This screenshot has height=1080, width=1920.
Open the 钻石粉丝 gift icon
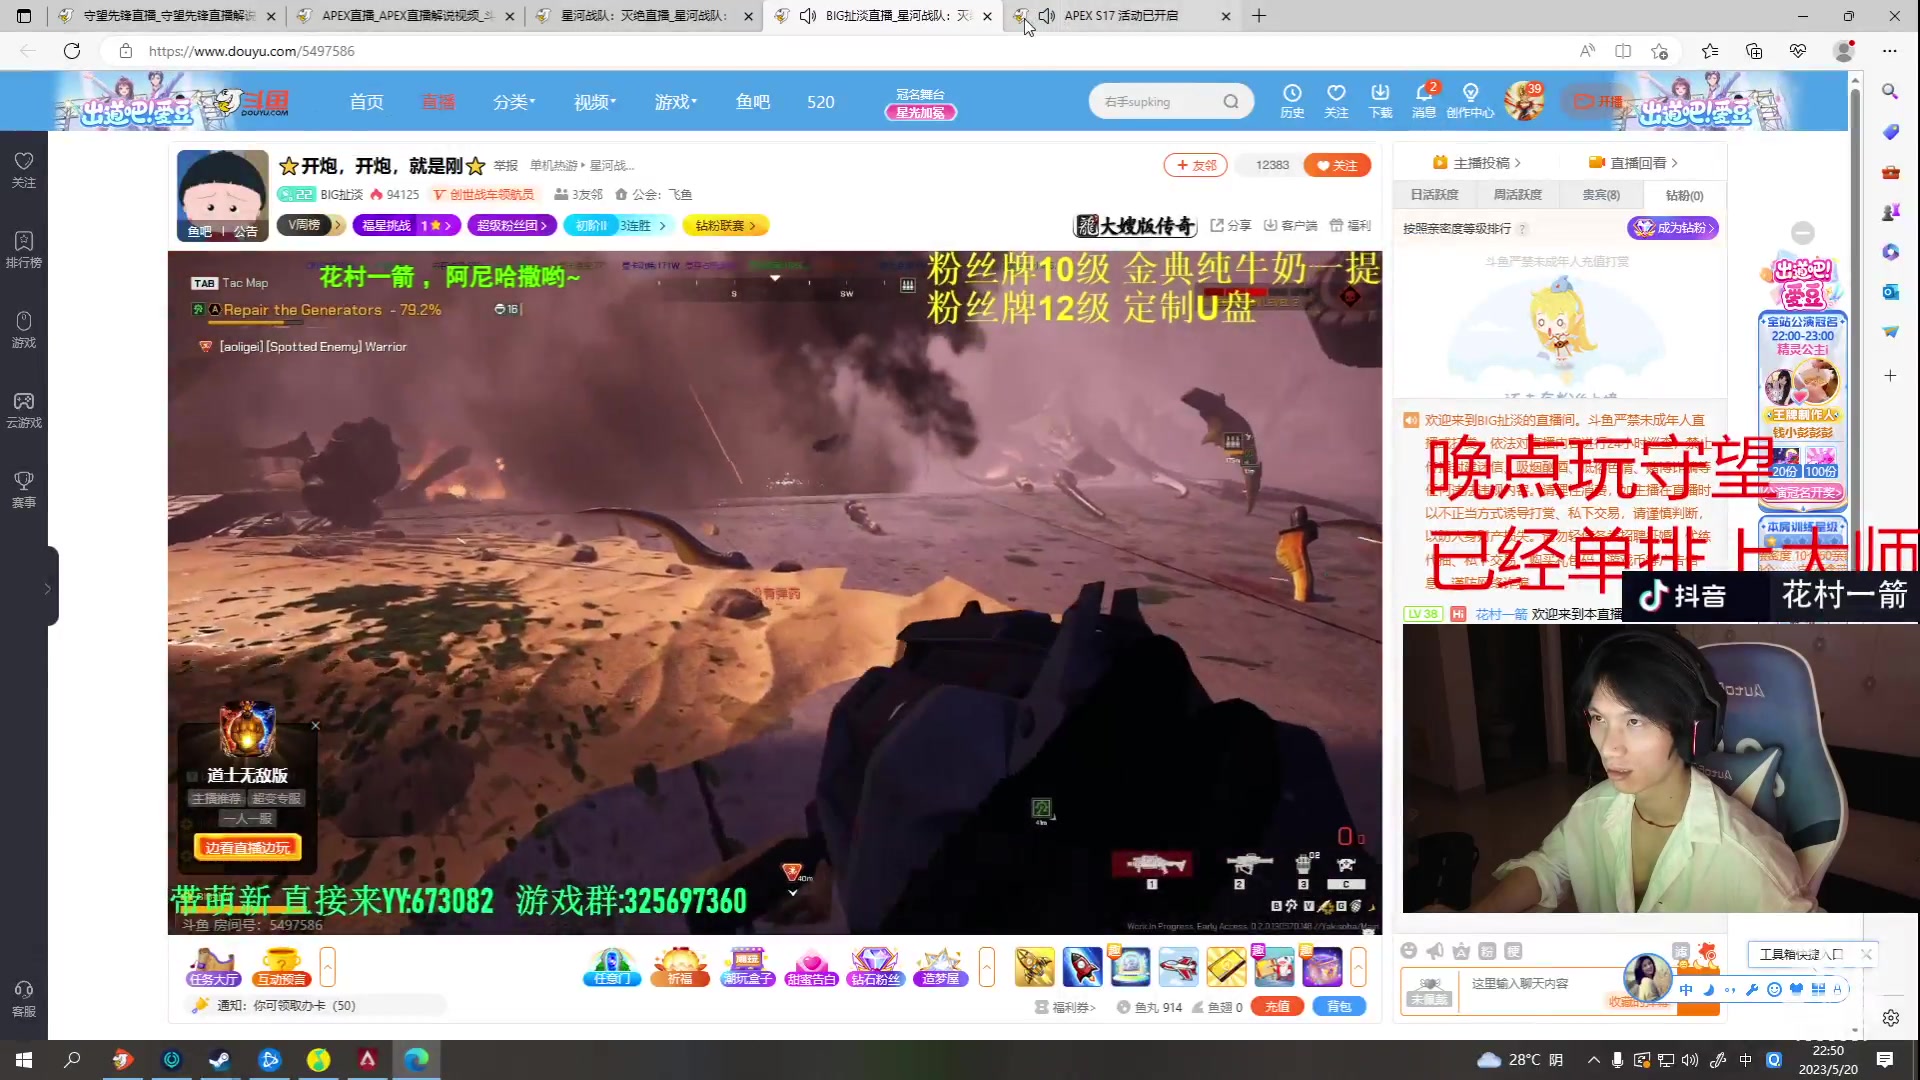875,967
